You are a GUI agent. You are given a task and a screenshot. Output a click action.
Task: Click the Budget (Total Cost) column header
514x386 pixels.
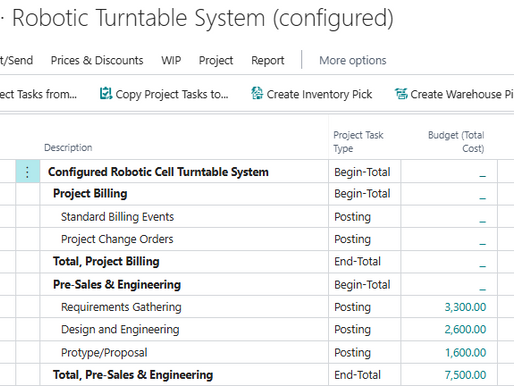tap(456, 142)
